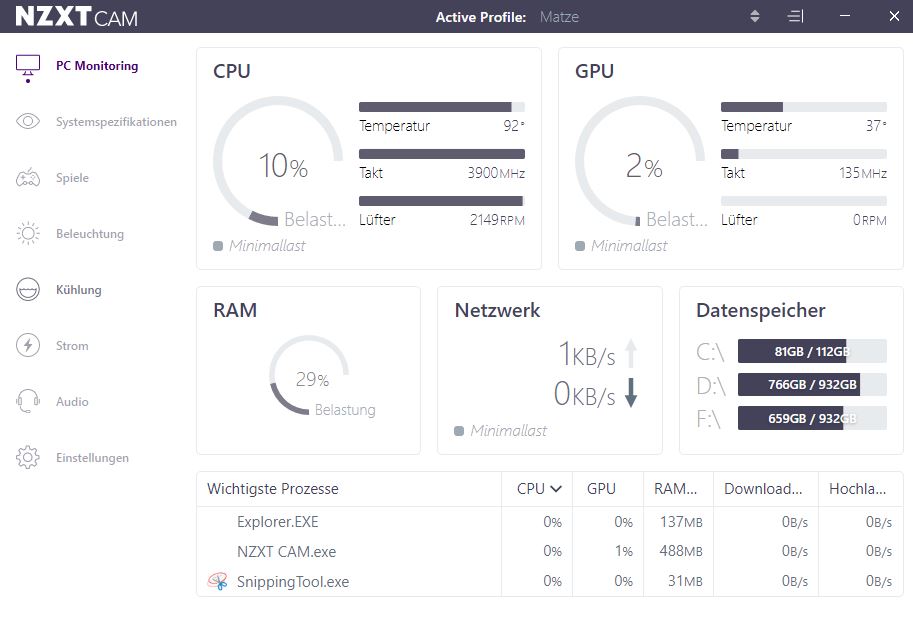Screen dimensions: 913x633
Task: Click the active profile name Matze
Action: pyautogui.click(x=559, y=17)
